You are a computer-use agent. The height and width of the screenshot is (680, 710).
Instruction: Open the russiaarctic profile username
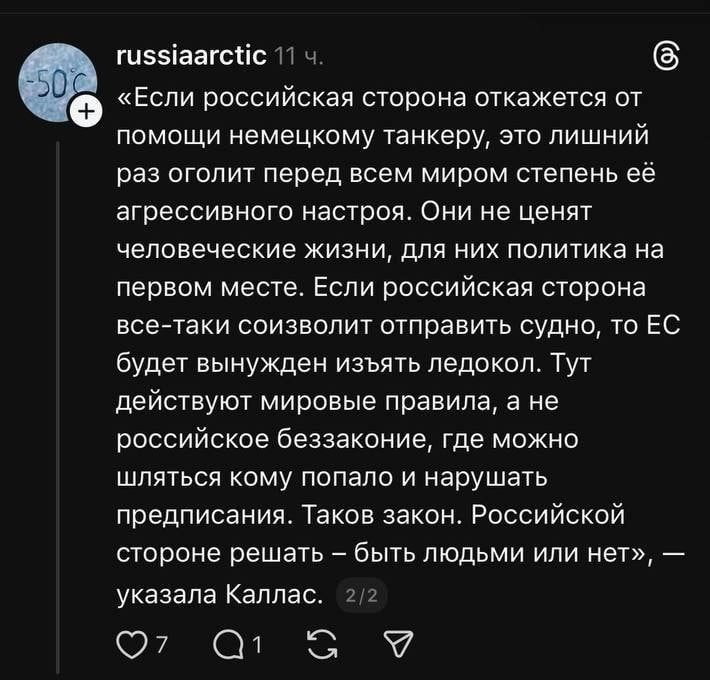(x=191, y=57)
